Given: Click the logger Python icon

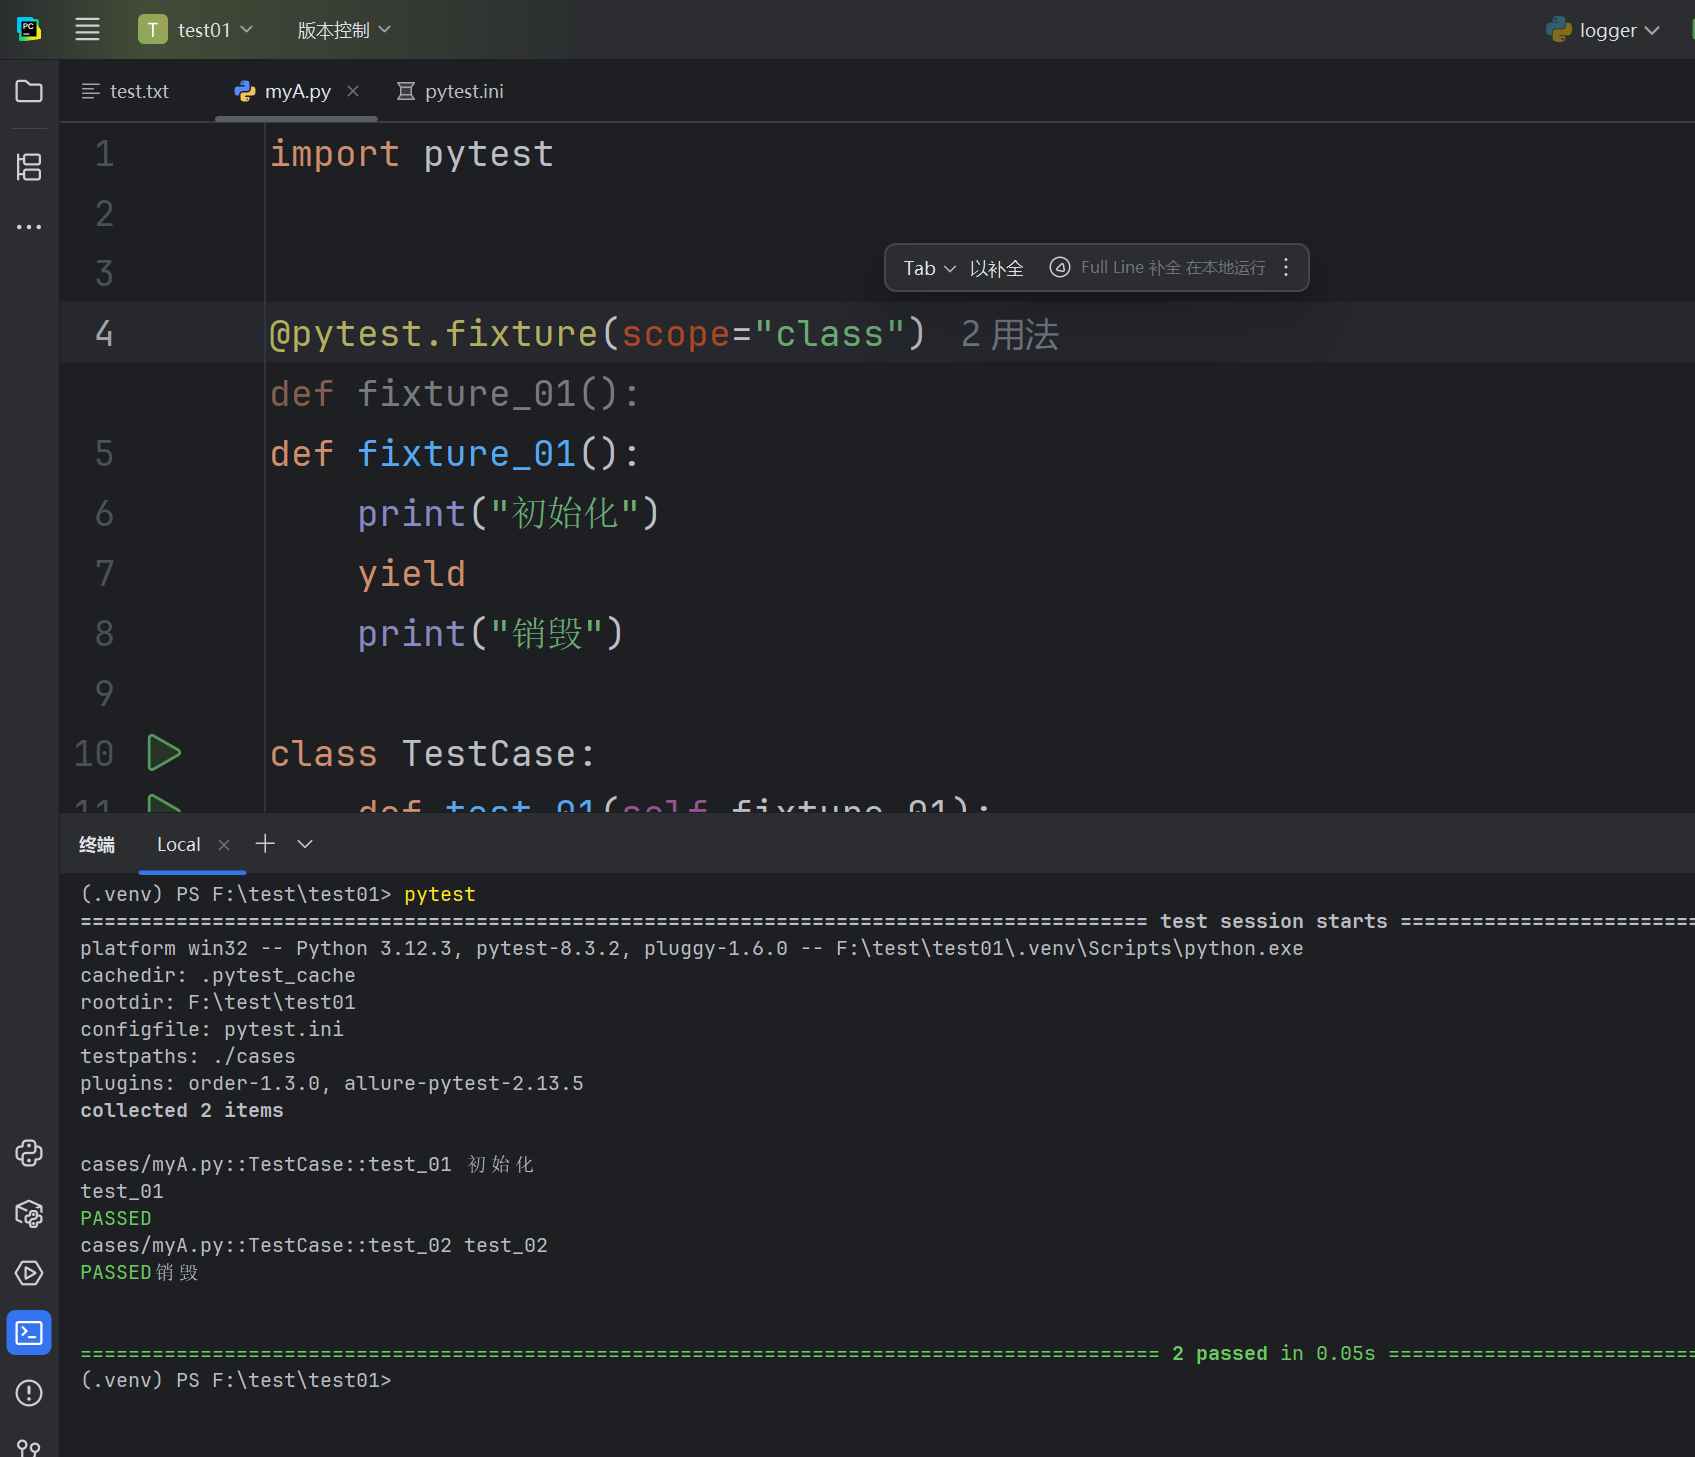Looking at the screenshot, I should 1558,30.
